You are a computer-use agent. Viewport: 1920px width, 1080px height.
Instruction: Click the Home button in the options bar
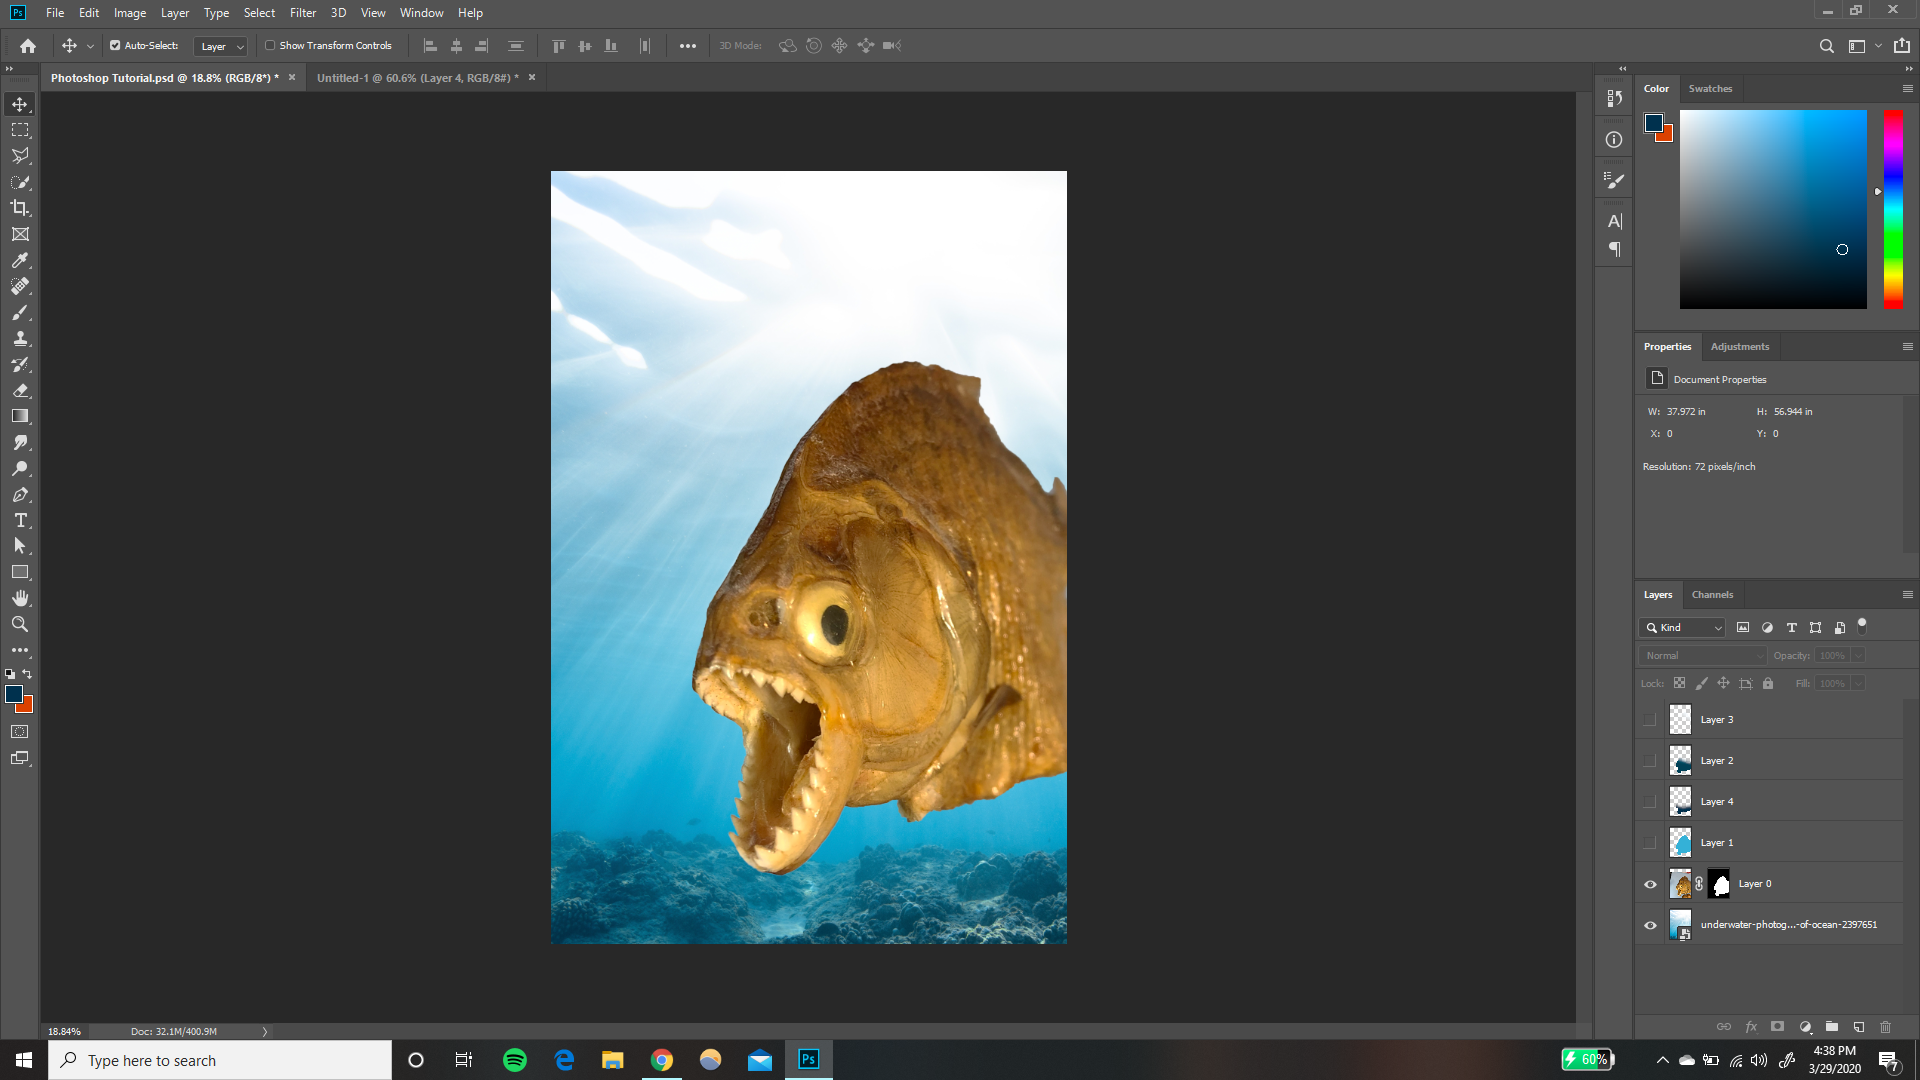click(x=26, y=45)
